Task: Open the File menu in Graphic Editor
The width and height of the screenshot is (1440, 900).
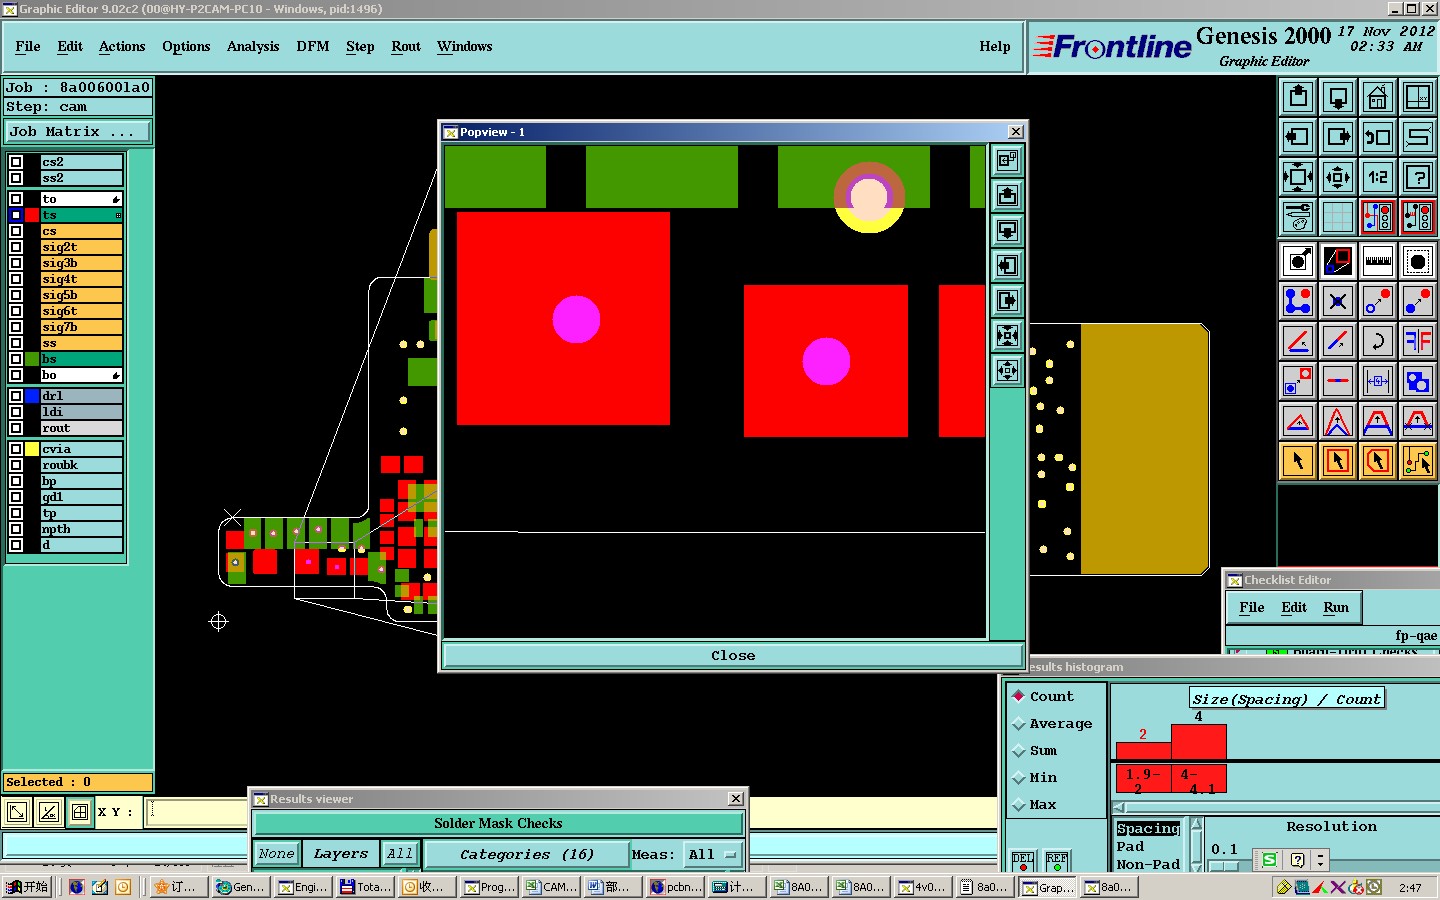Action: click(x=28, y=46)
